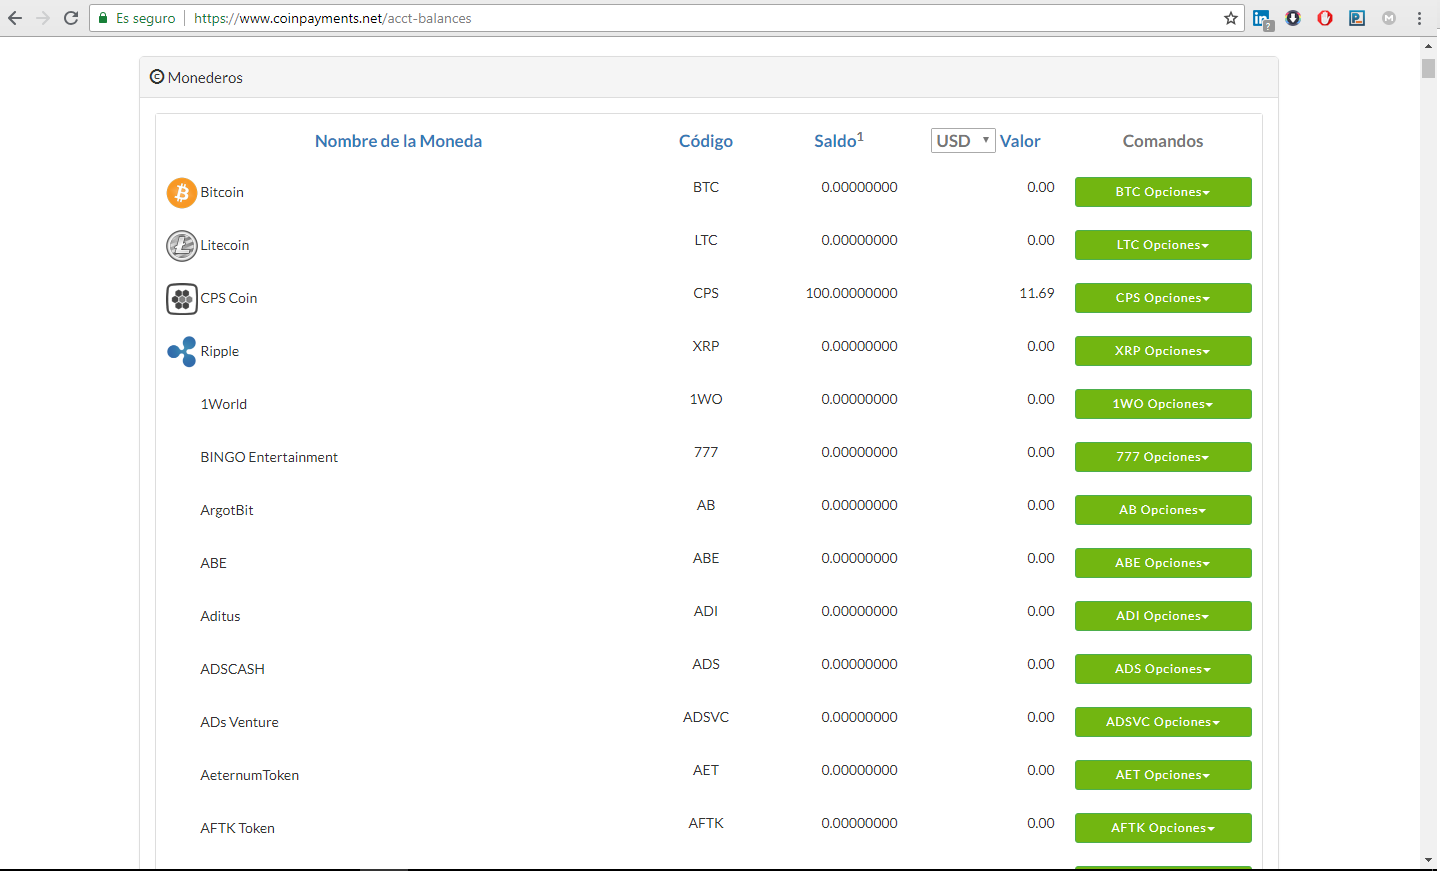Open the 777 Opciones dropdown
1440x872 pixels.
1163,457
